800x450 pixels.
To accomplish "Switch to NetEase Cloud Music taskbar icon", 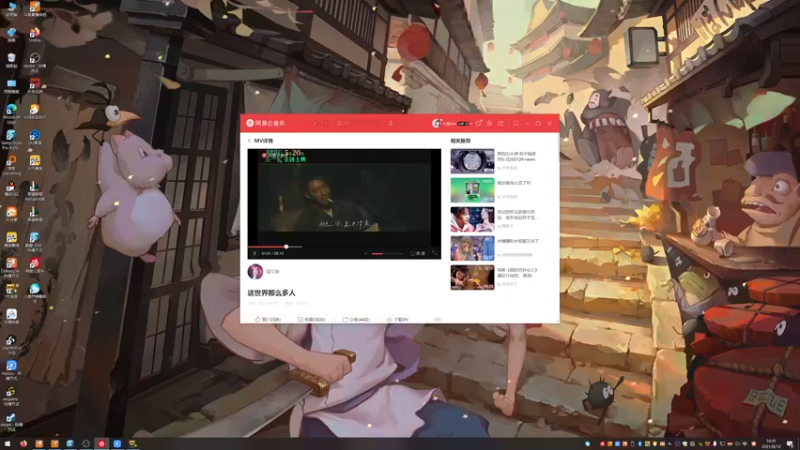I will (102, 444).
